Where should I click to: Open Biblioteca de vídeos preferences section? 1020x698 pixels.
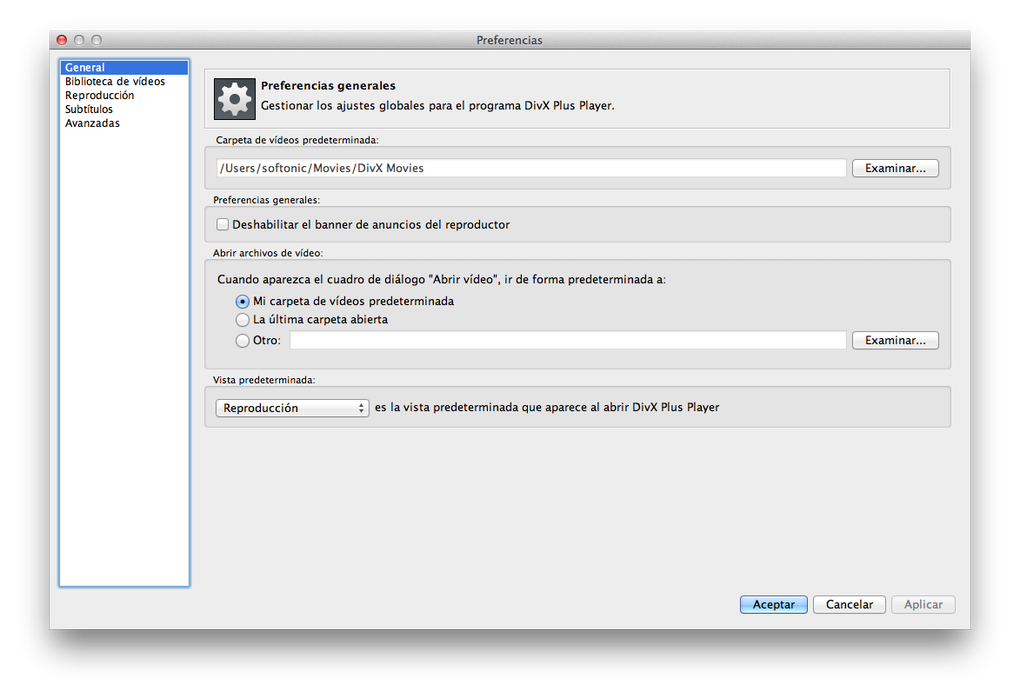(x=115, y=82)
